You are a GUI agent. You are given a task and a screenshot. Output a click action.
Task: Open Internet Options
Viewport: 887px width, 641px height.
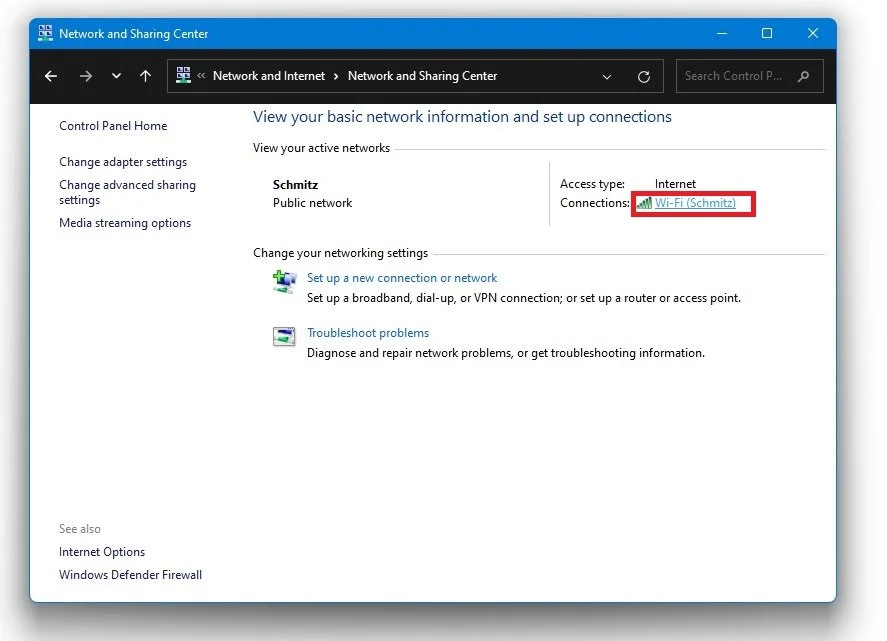[102, 551]
